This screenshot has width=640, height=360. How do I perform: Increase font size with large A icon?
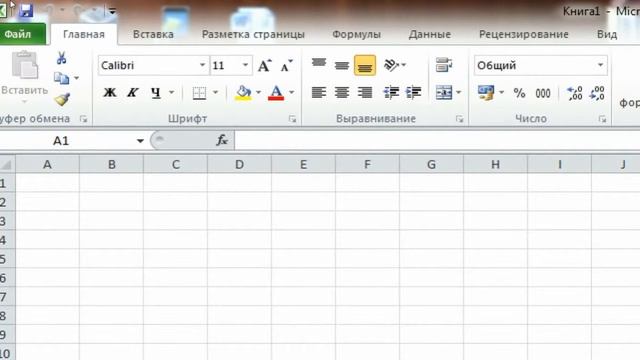point(264,66)
